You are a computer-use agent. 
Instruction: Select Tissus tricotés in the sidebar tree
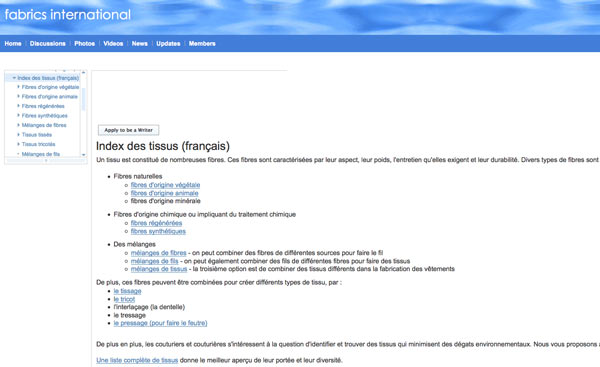coord(38,144)
